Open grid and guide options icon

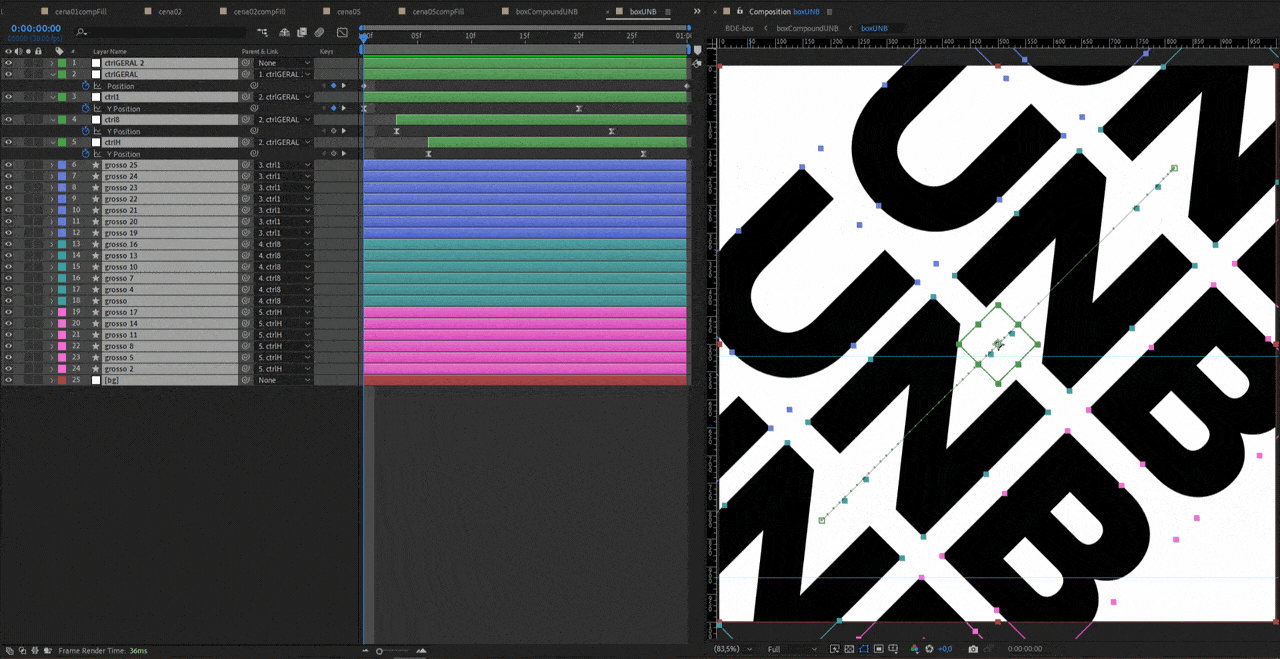(893, 649)
